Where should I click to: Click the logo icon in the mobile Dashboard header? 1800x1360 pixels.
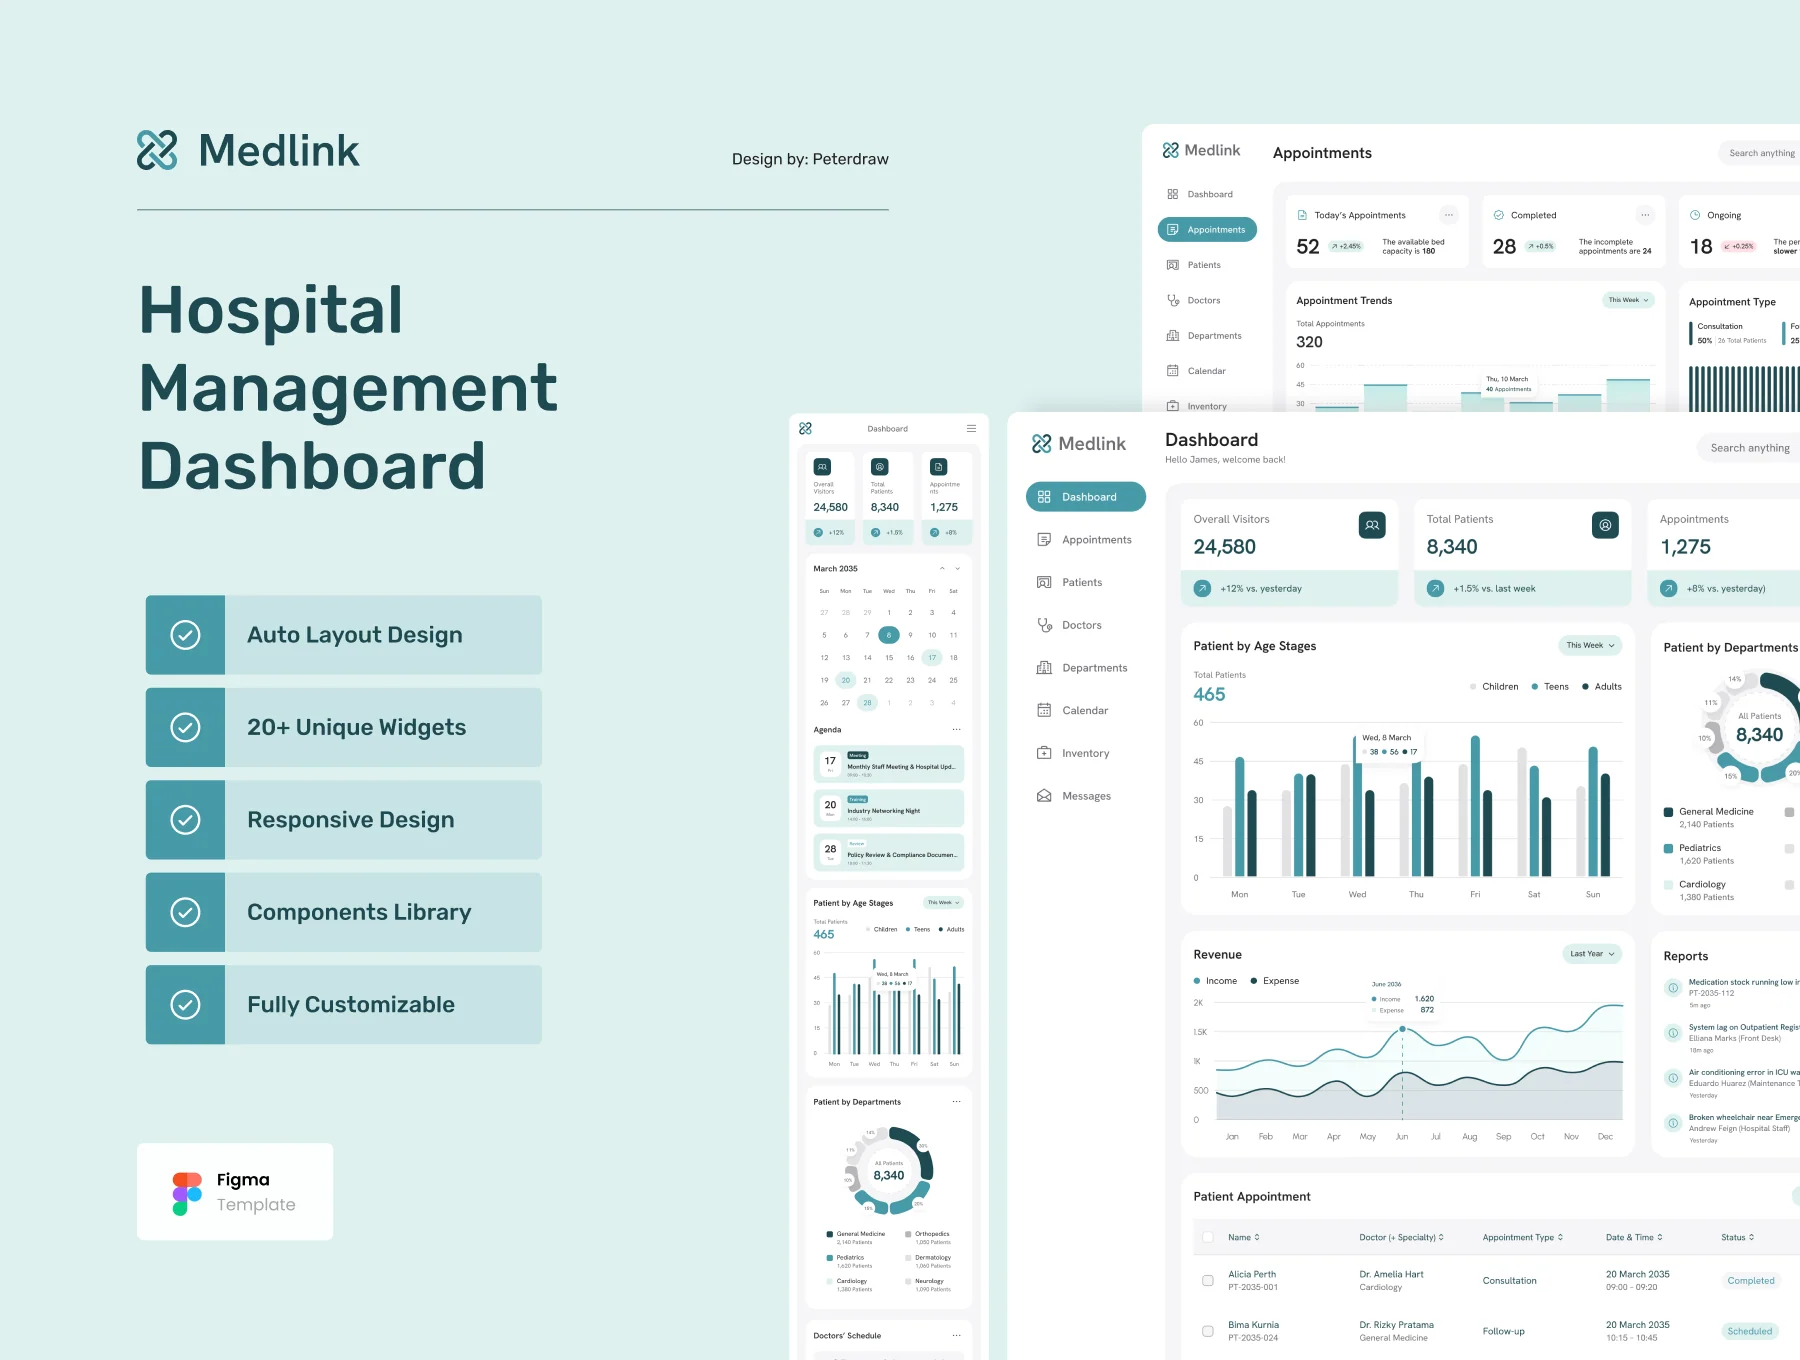[x=805, y=428]
